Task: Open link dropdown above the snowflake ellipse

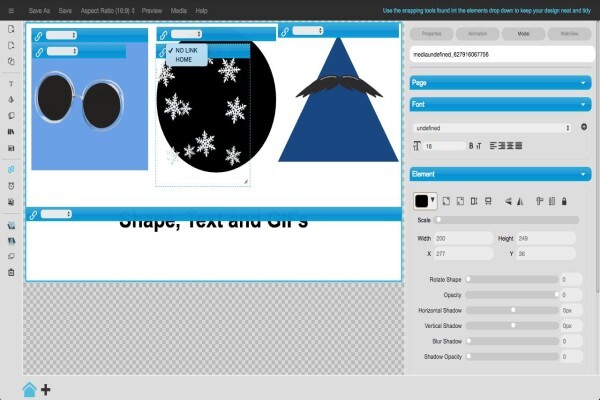Action: pos(186,34)
